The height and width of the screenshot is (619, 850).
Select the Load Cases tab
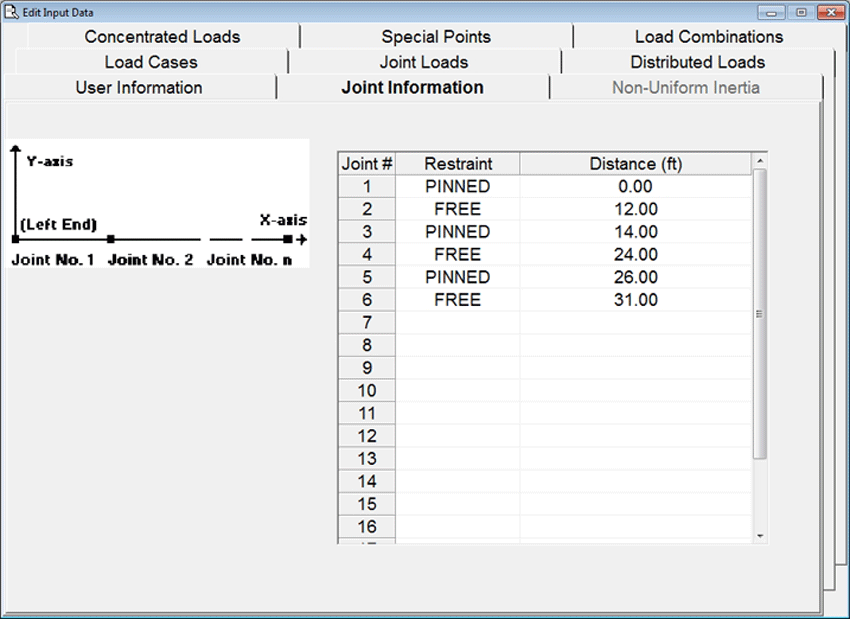(151, 62)
